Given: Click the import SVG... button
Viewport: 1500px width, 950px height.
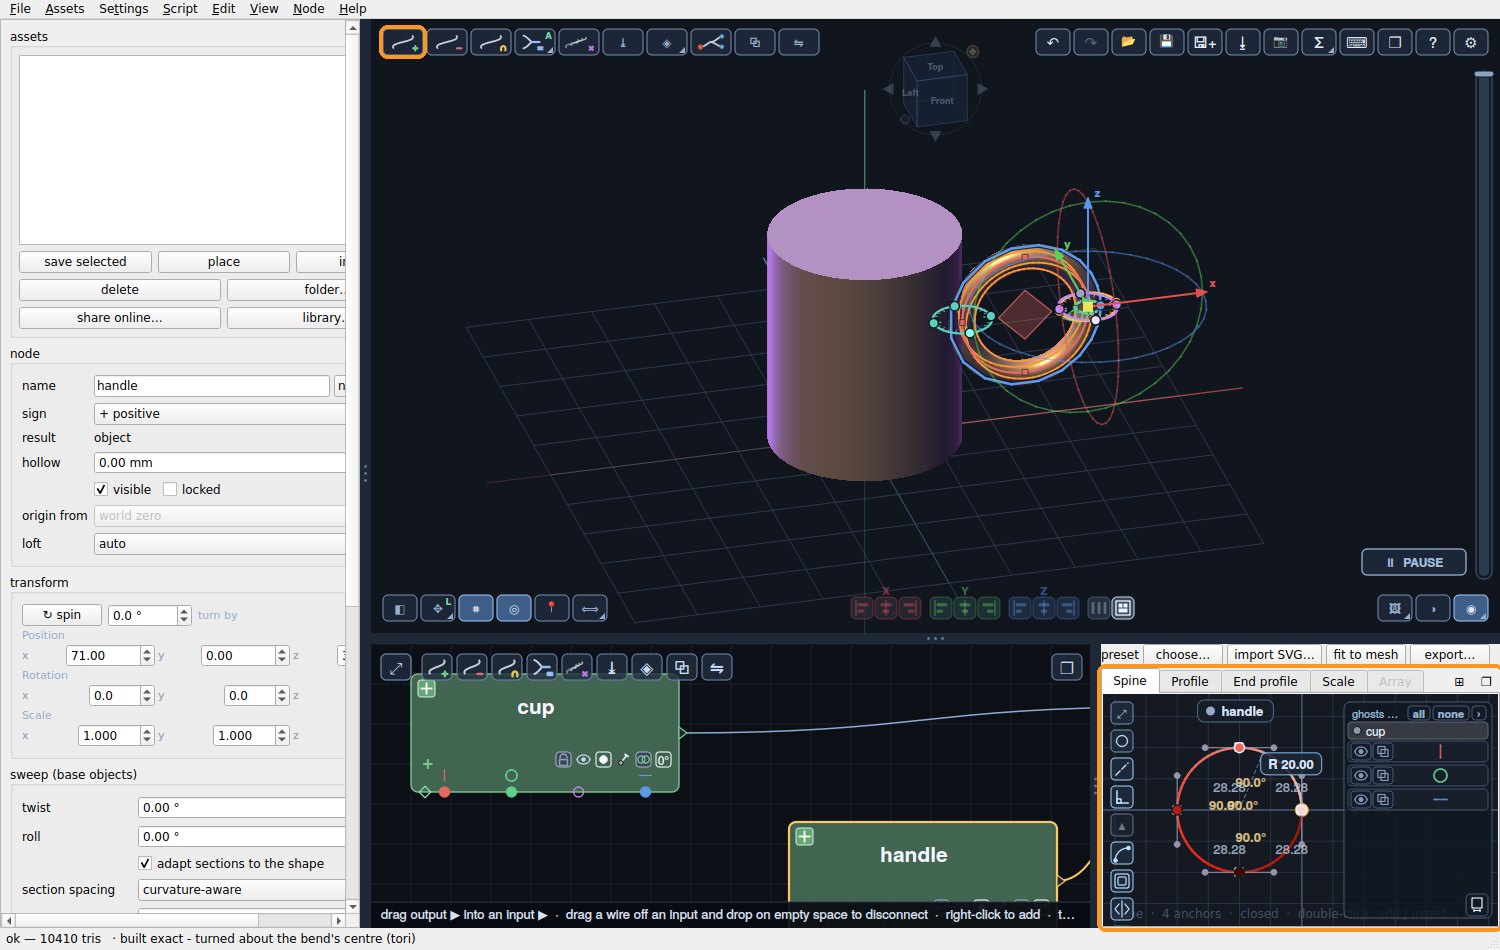Looking at the screenshot, I should (x=1274, y=654).
